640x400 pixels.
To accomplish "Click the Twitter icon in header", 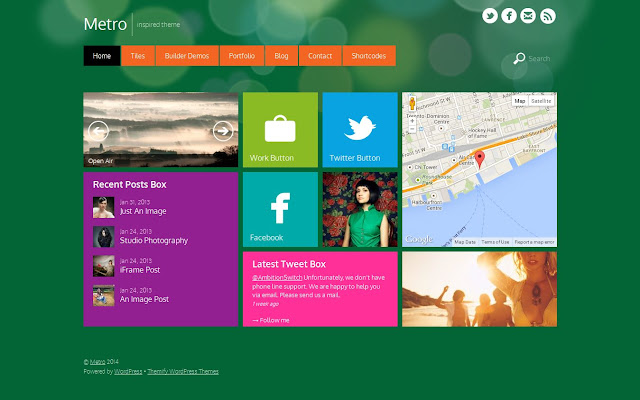I will (x=490, y=15).
